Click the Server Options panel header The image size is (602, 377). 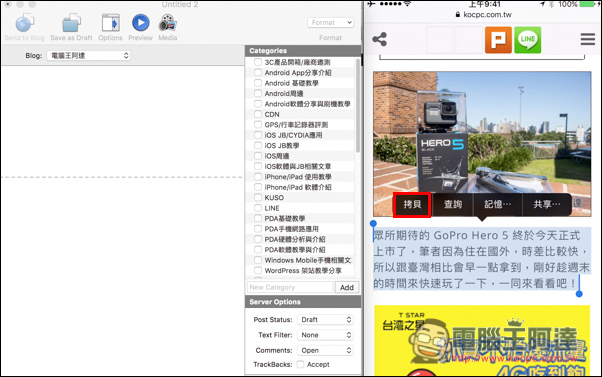coord(303,302)
